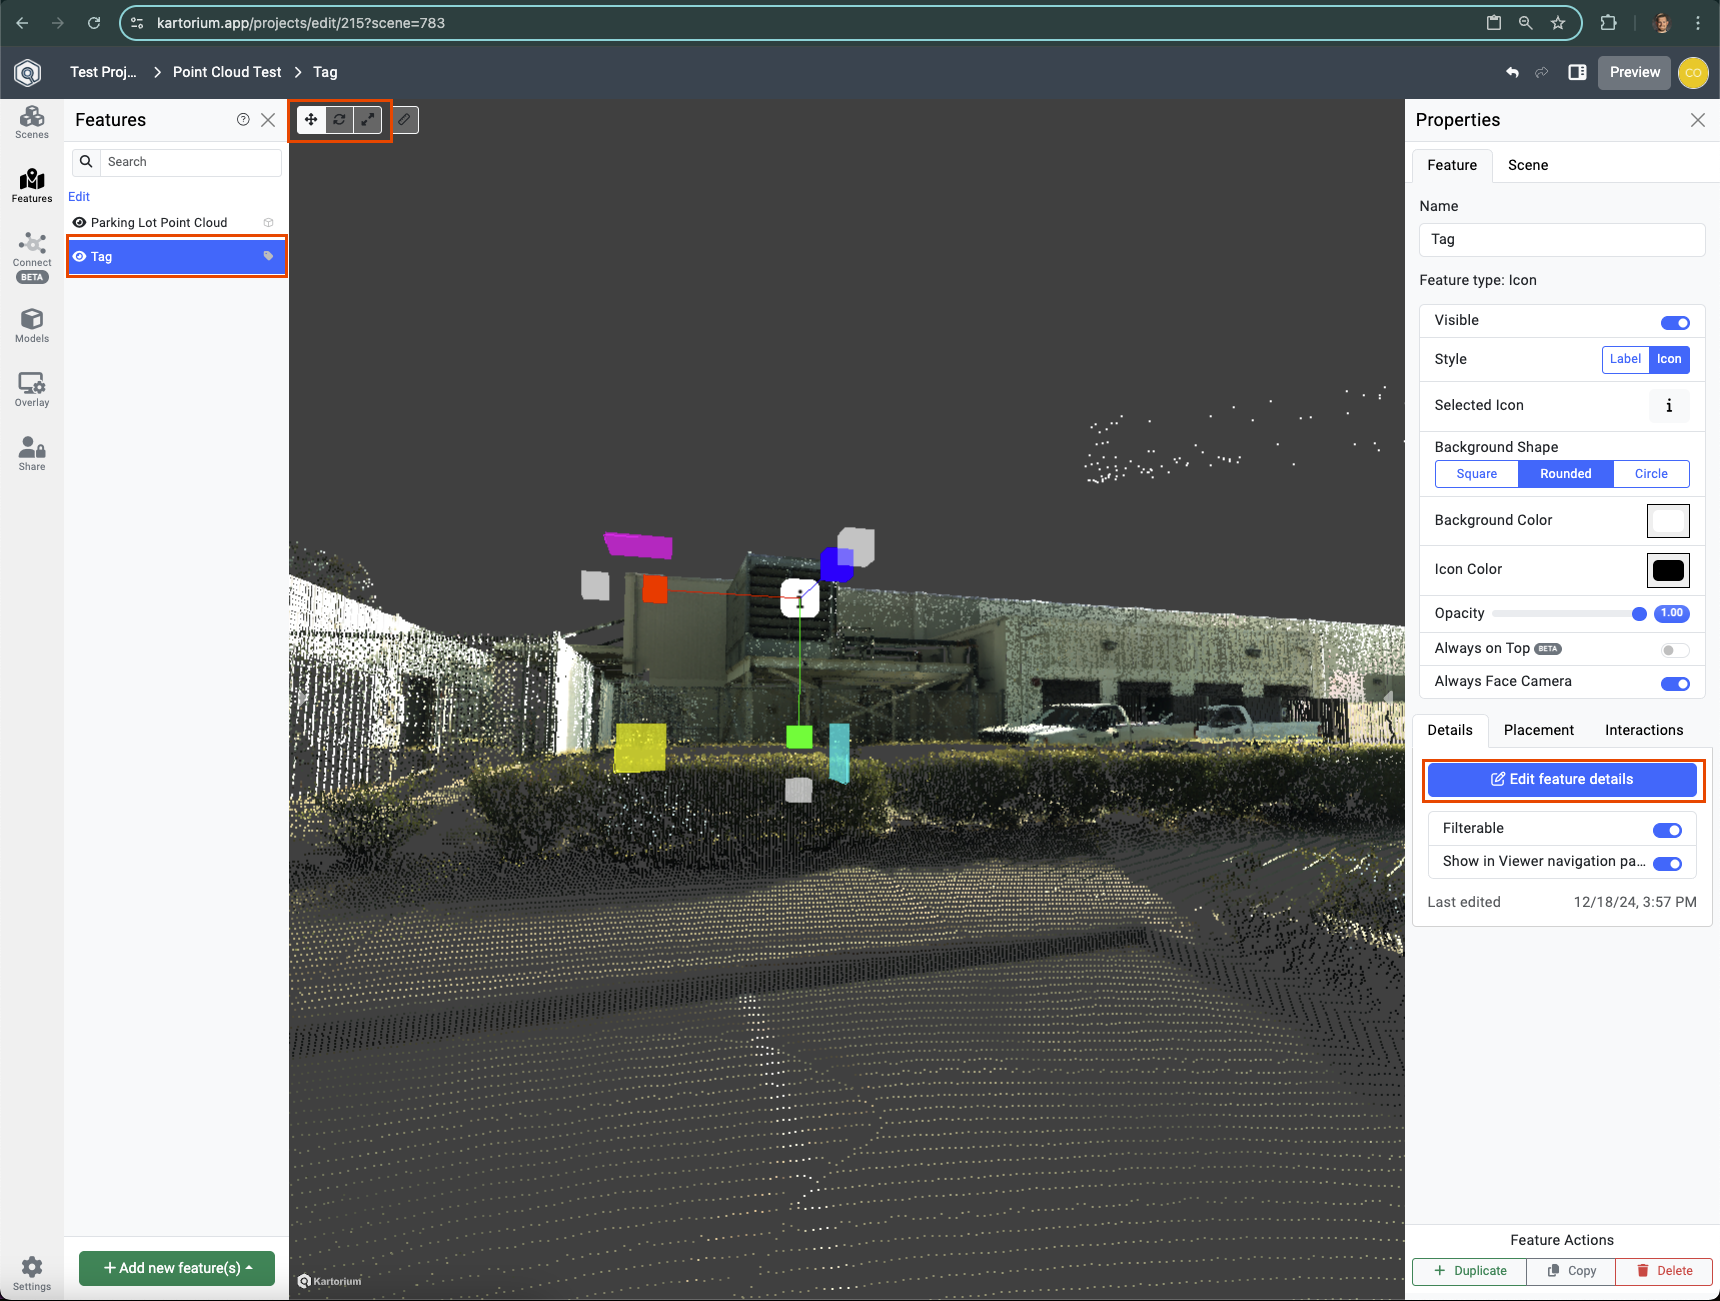
Task: Click the Duplicate button
Action: click(1469, 1271)
